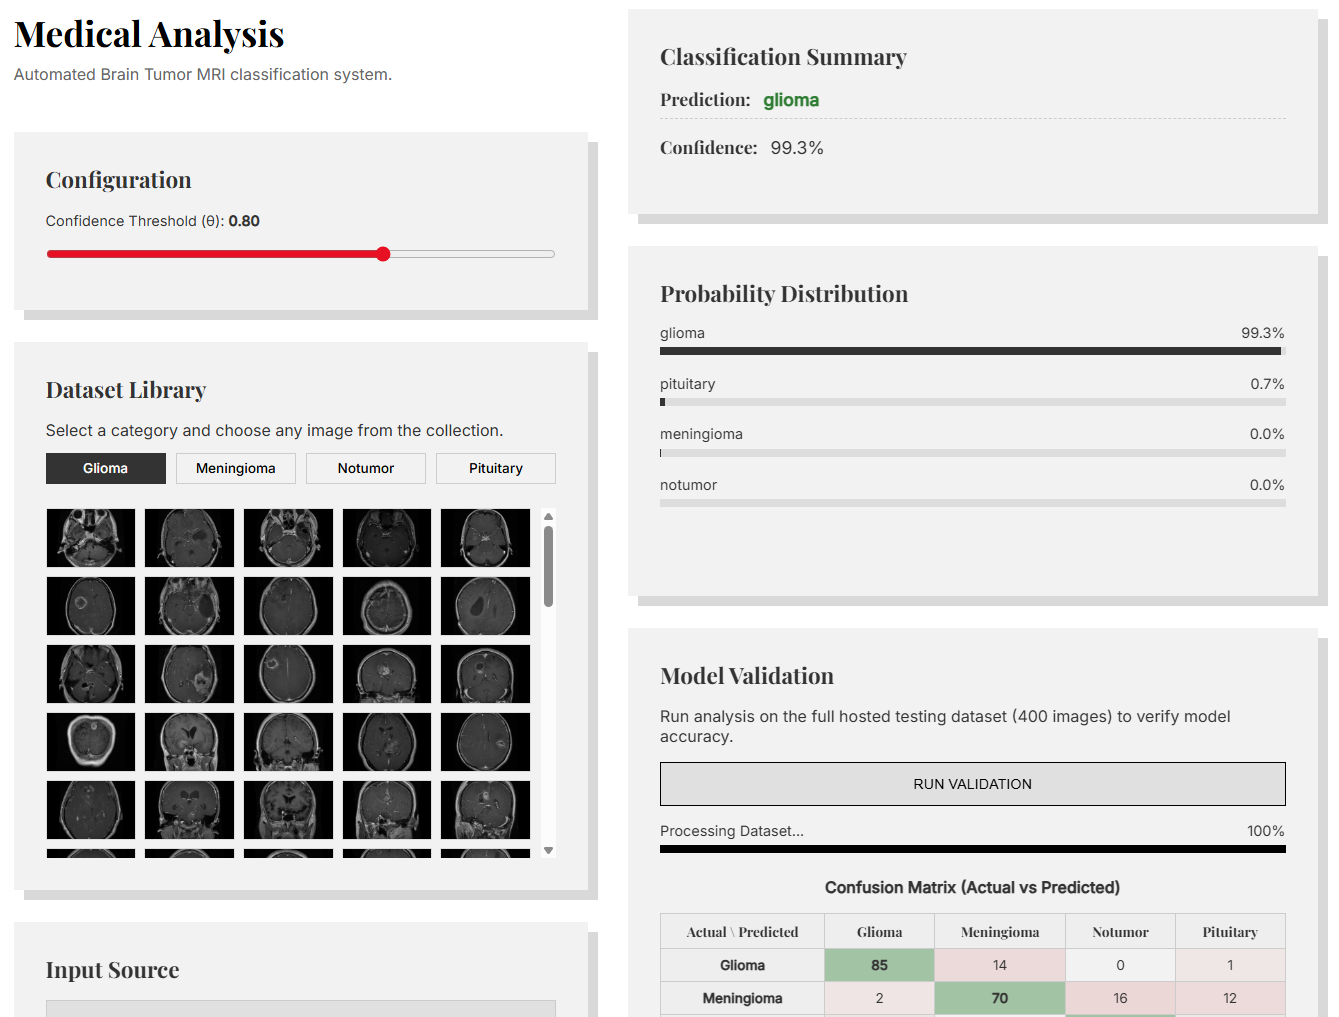
Task: Open the Notumor category tab
Action: click(x=365, y=468)
